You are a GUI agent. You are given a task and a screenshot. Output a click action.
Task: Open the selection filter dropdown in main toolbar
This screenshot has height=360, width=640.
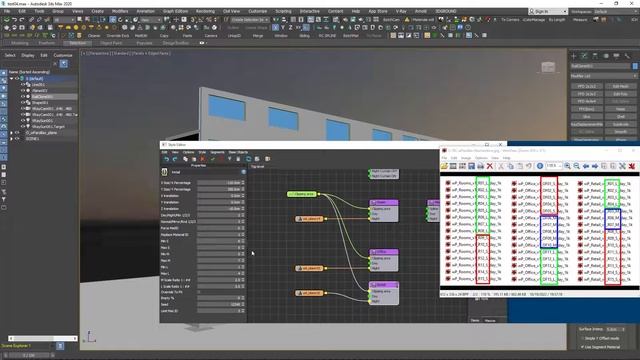[x=64, y=20]
